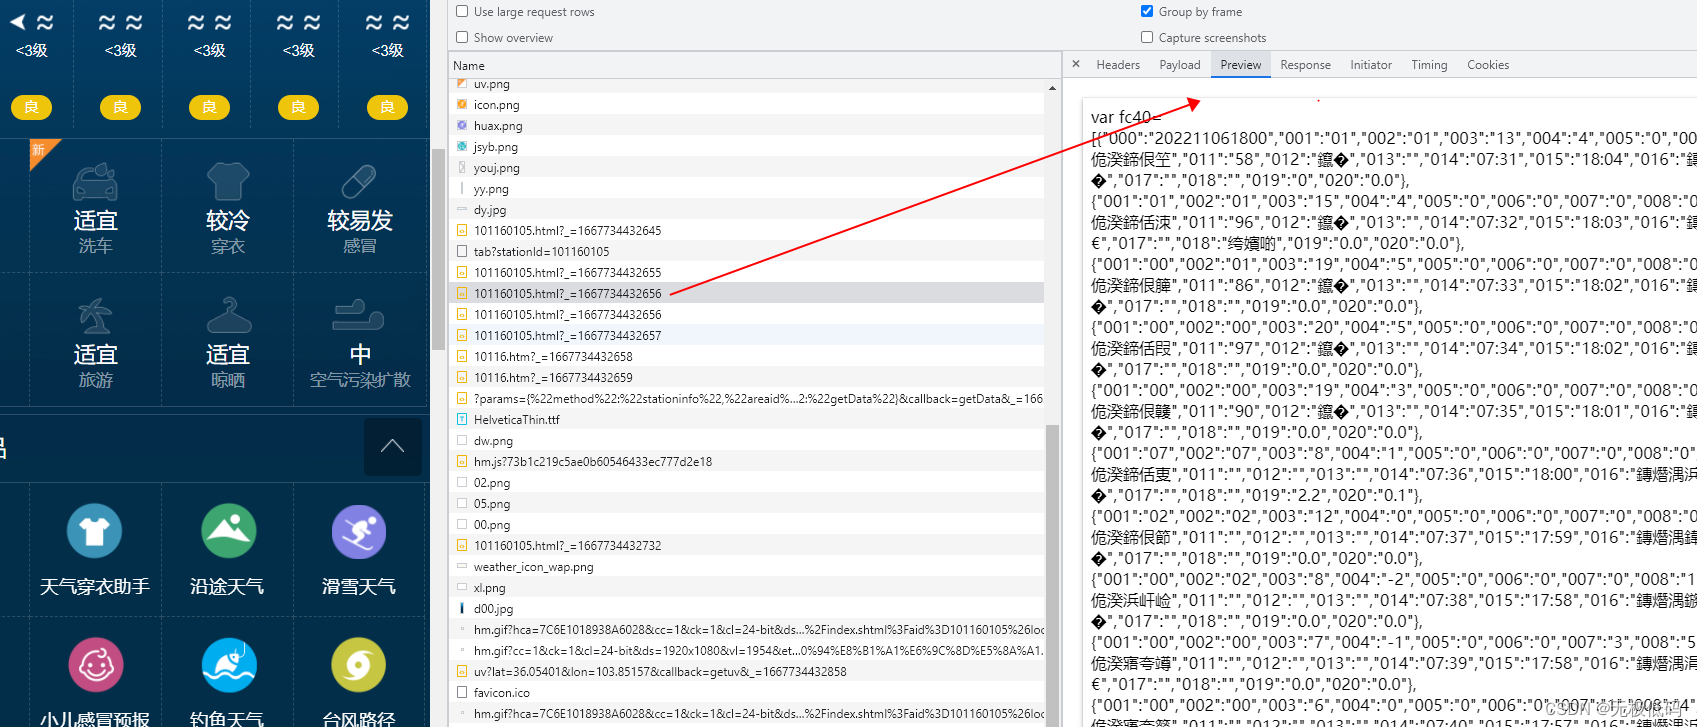Open the 沿途天气 route weather icon
The height and width of the screenshot is (727, 1697).
[228, 531]
